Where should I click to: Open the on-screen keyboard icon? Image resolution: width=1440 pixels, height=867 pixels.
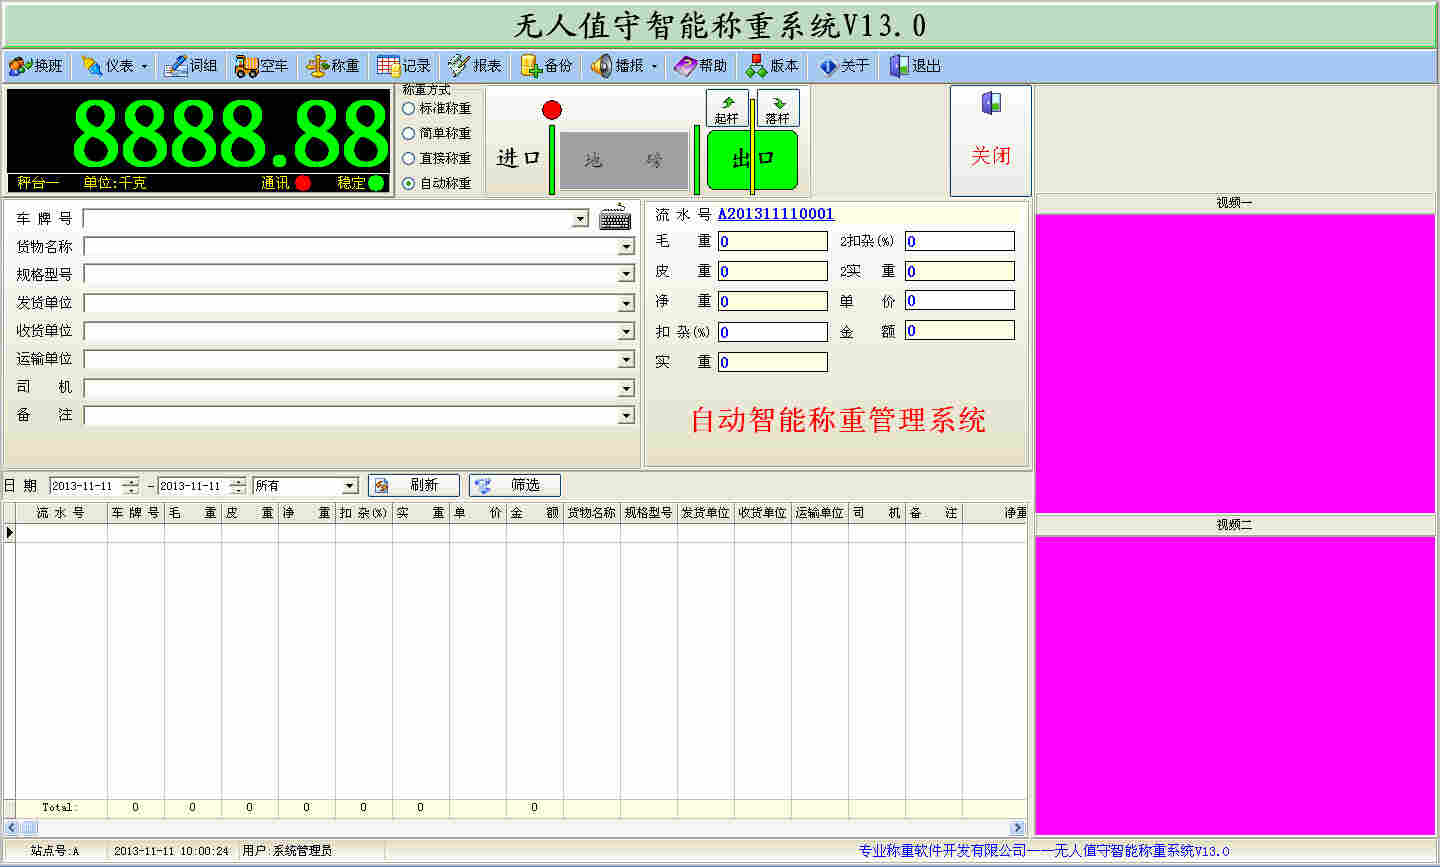[615, 218]
